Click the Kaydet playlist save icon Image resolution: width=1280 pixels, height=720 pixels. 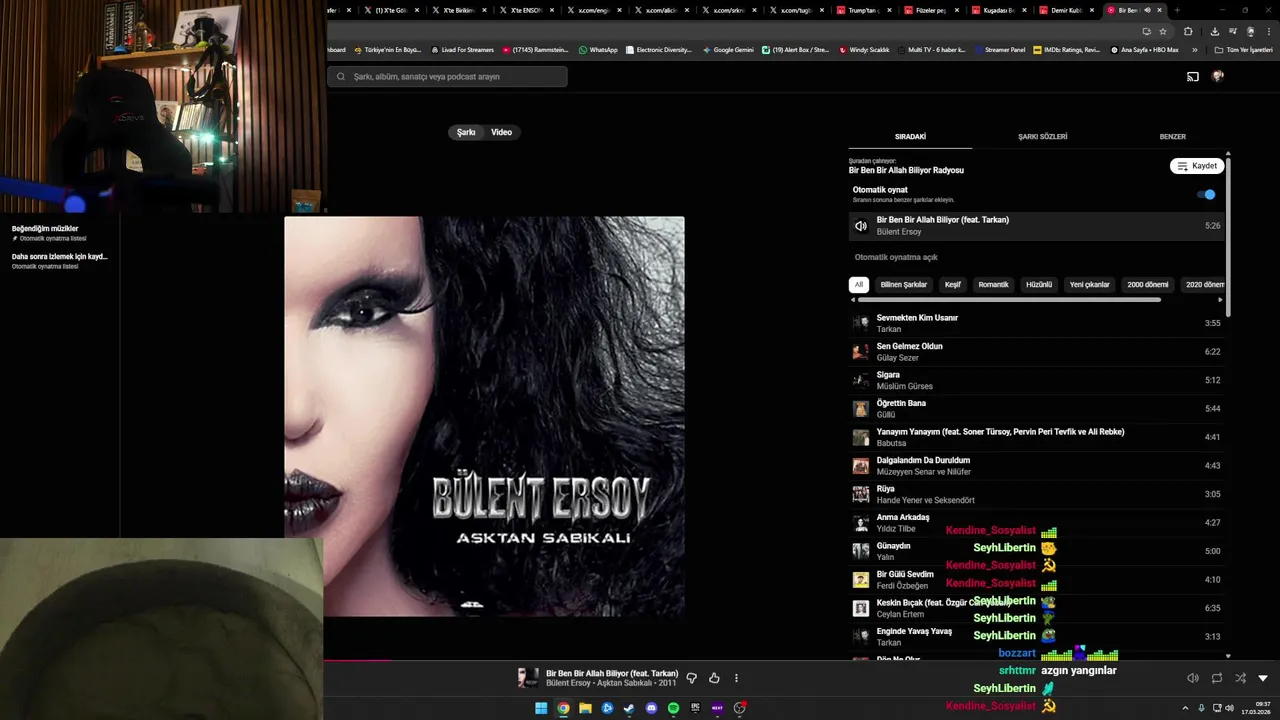coord(1183,166)
